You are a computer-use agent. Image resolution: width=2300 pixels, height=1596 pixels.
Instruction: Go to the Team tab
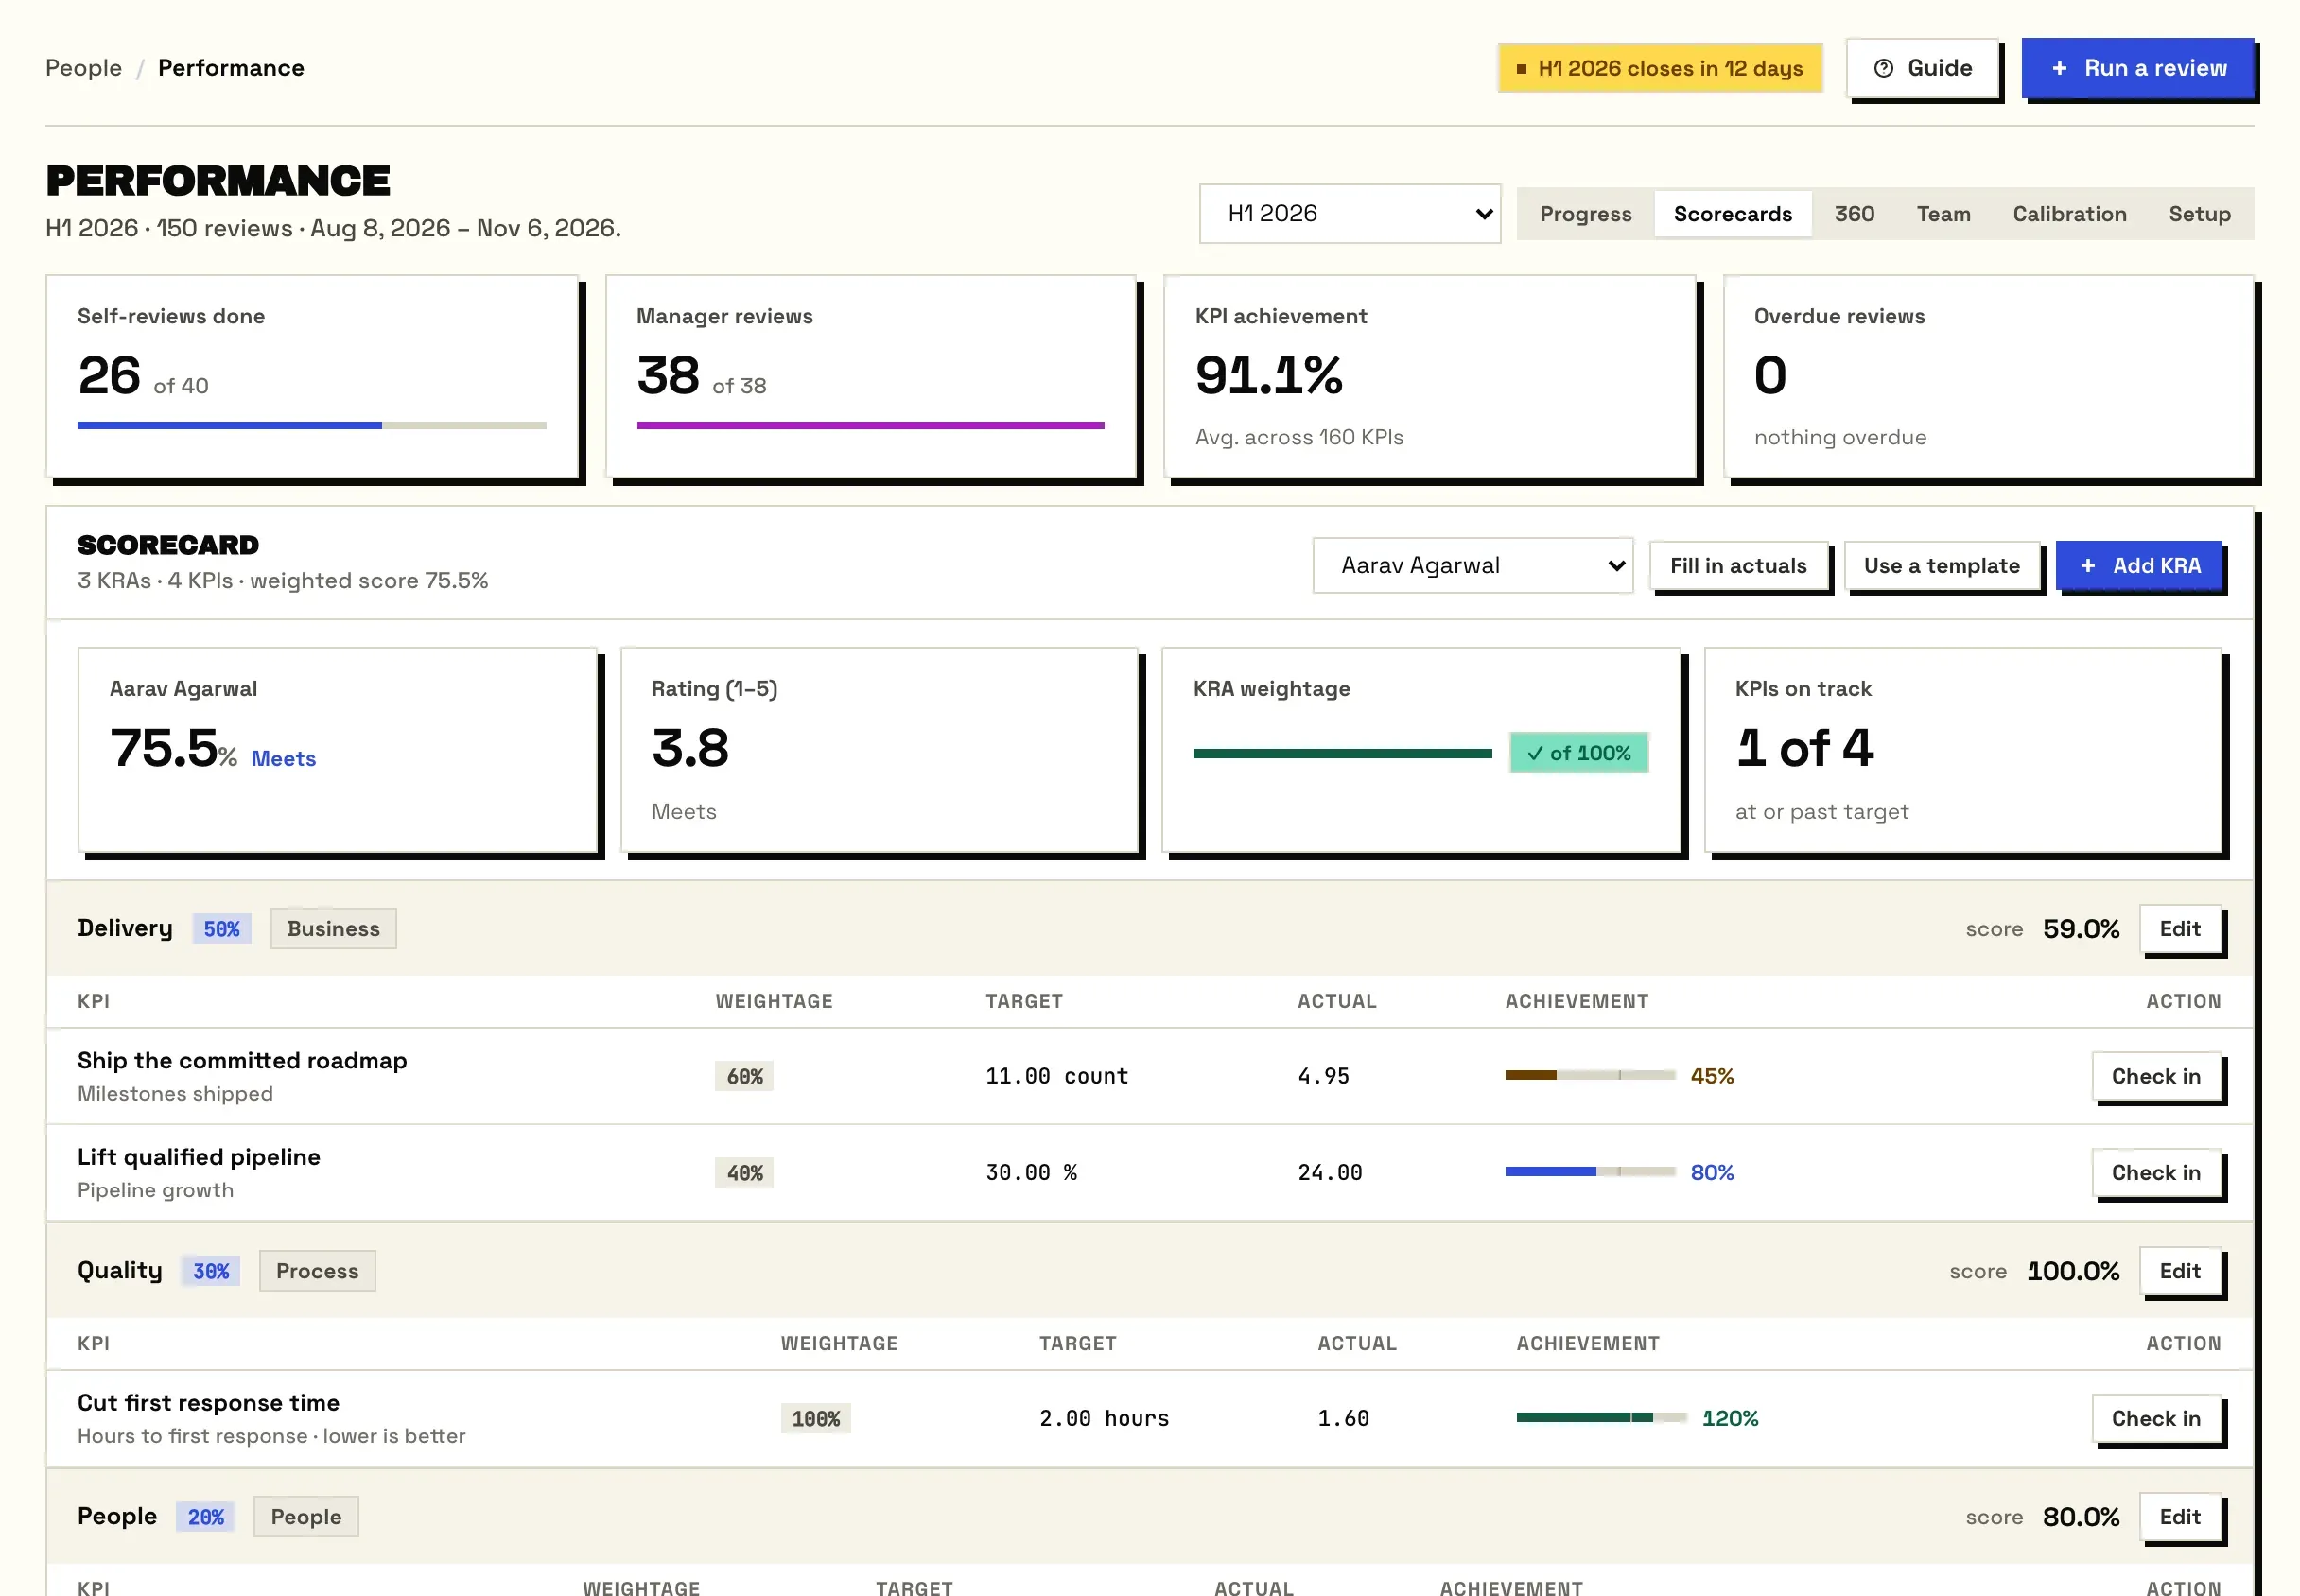1943,214
